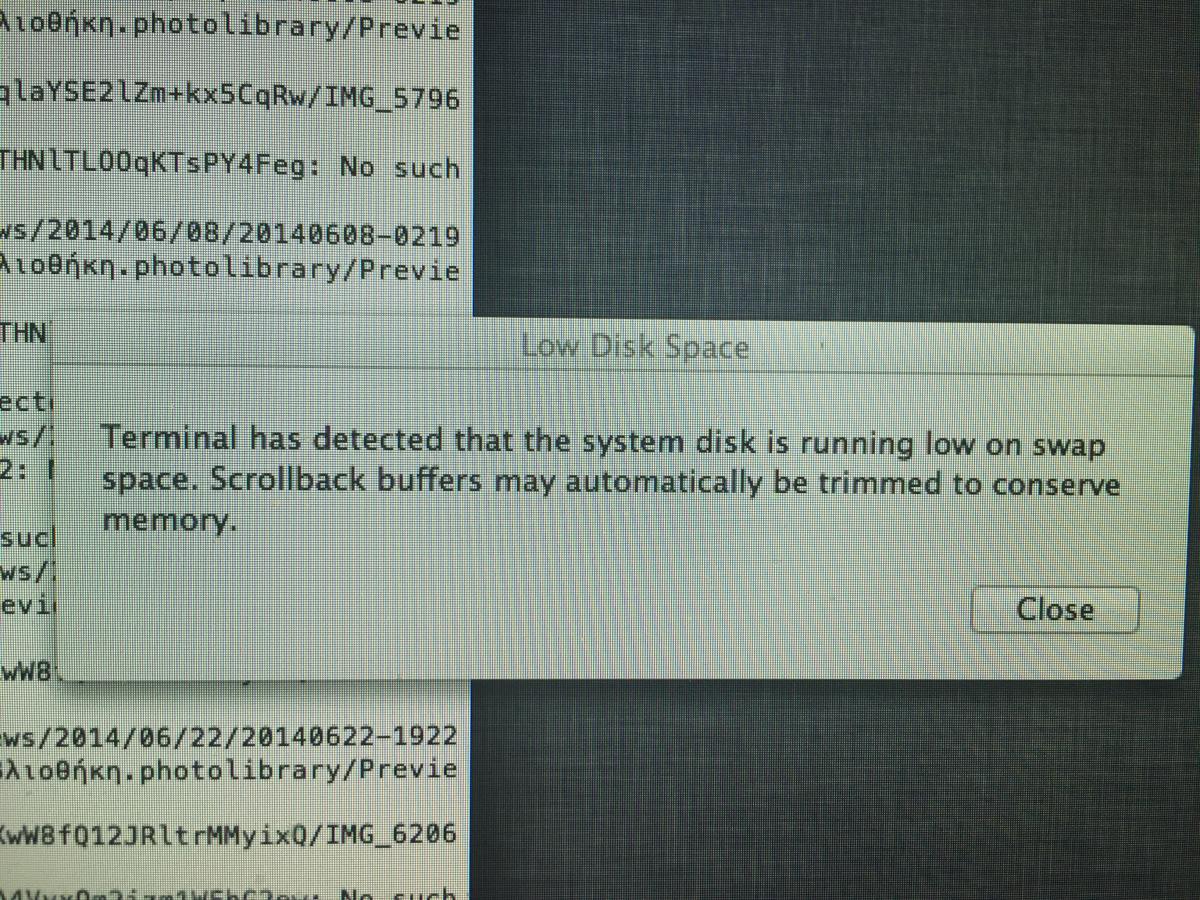The width and height of the screenshot is (1200, 900).
Task: Click the 2014/06/08/20140608-0219 path line
Action: point(230,236)
